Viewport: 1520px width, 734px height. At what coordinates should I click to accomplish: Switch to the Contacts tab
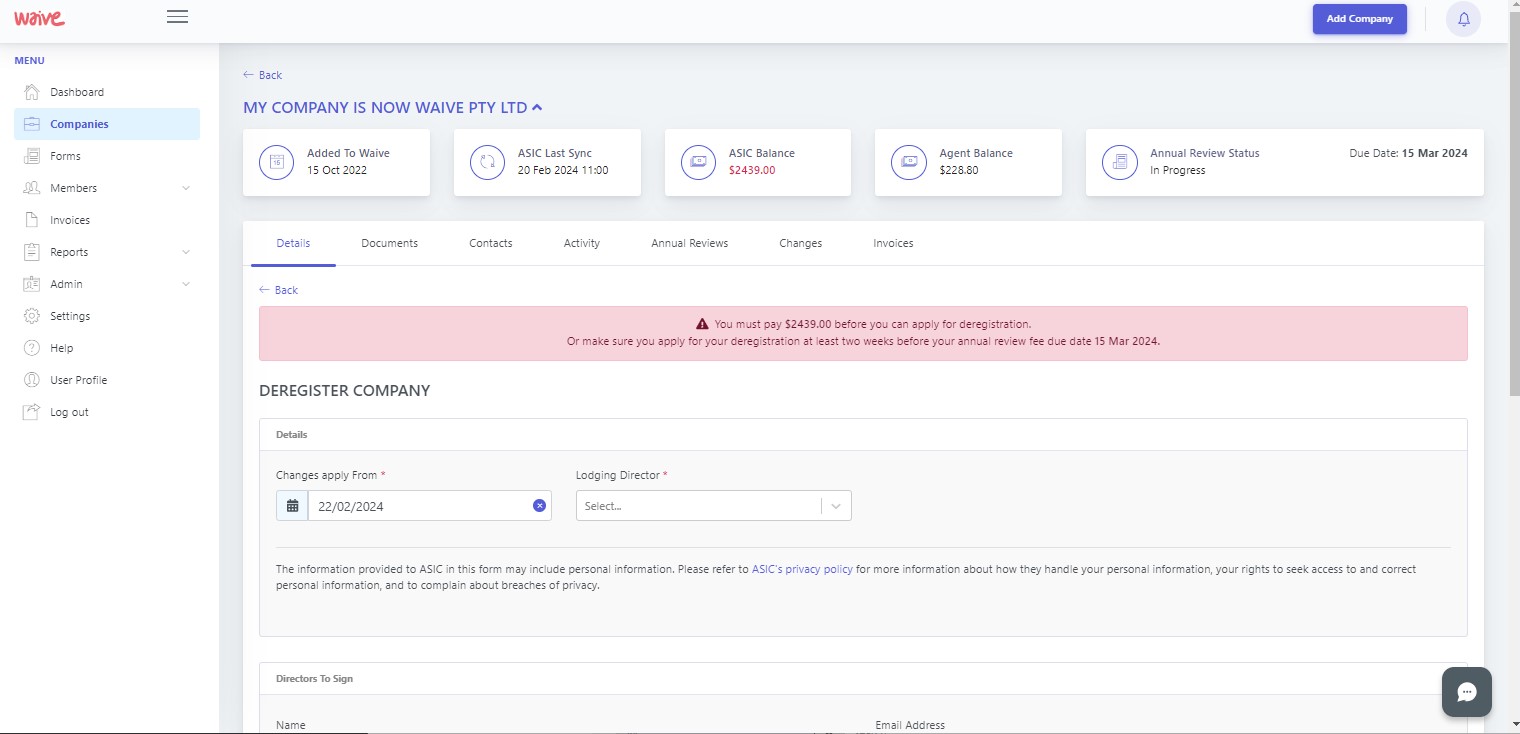click(x=491, y=243)
